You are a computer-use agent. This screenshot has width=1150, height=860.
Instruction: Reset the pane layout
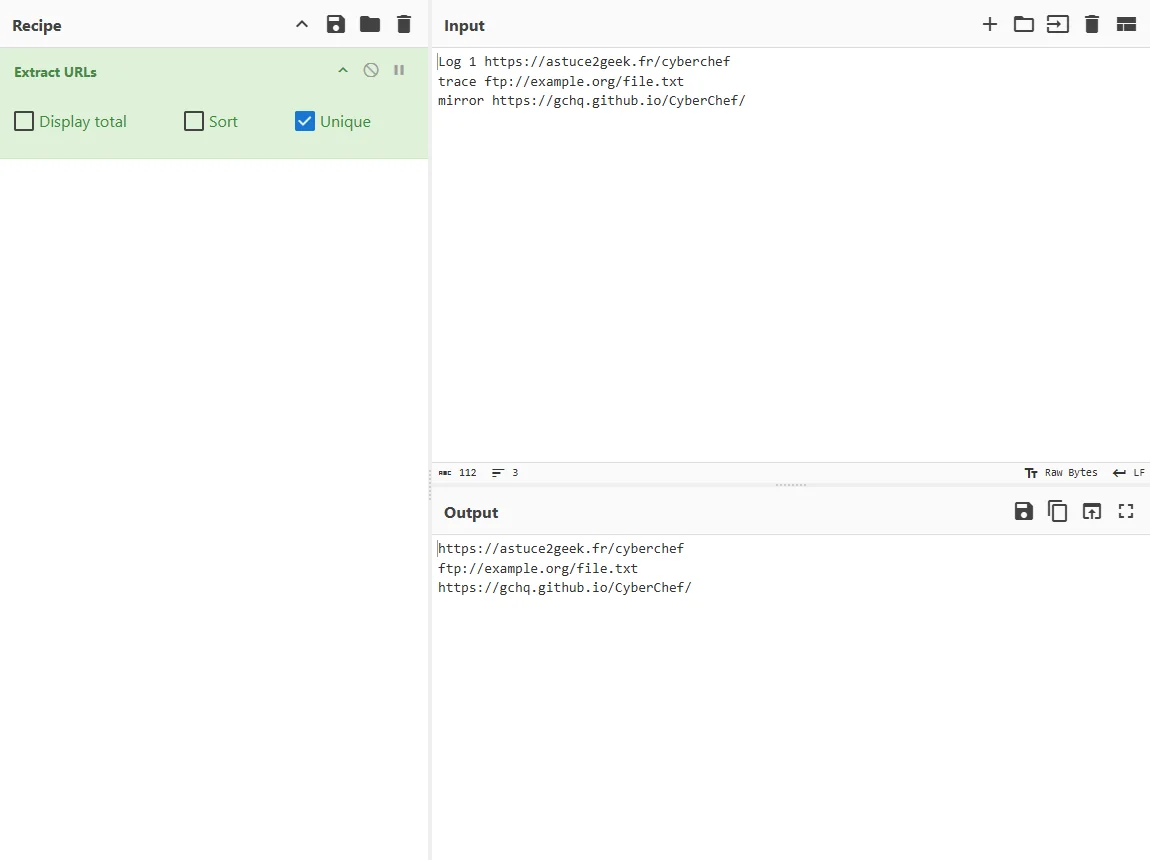click(1126, 24)
